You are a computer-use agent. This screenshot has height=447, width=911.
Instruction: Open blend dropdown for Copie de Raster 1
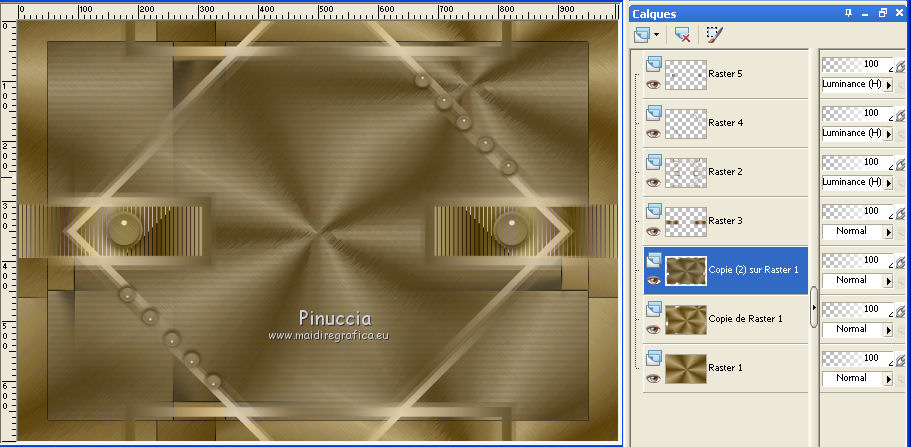888,330
